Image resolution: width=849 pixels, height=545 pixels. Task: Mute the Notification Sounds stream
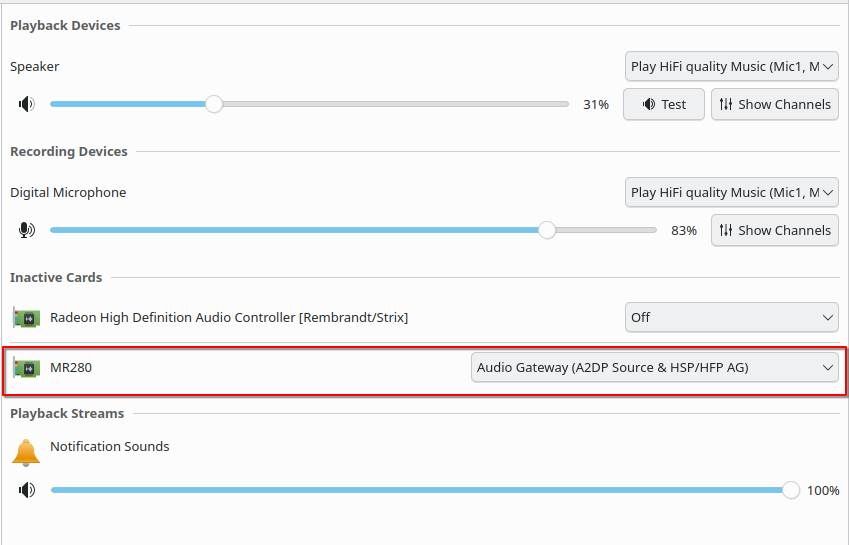(27, 490)
